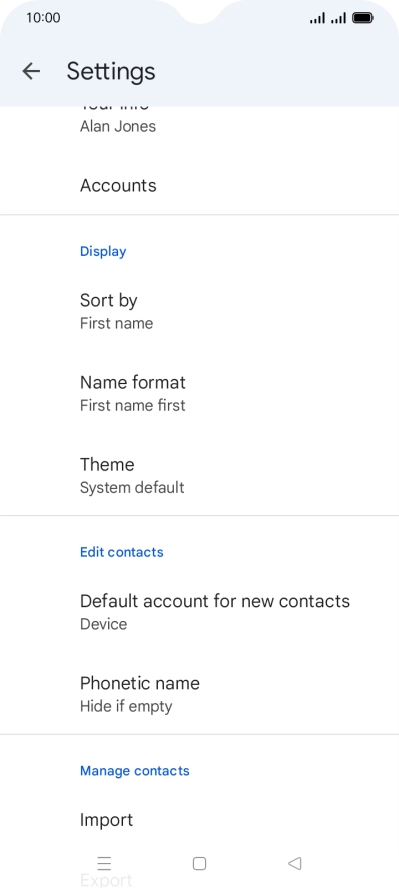The image size is (399, 888).
Task: Change the Name format option
Action: (x=199, y=393)
